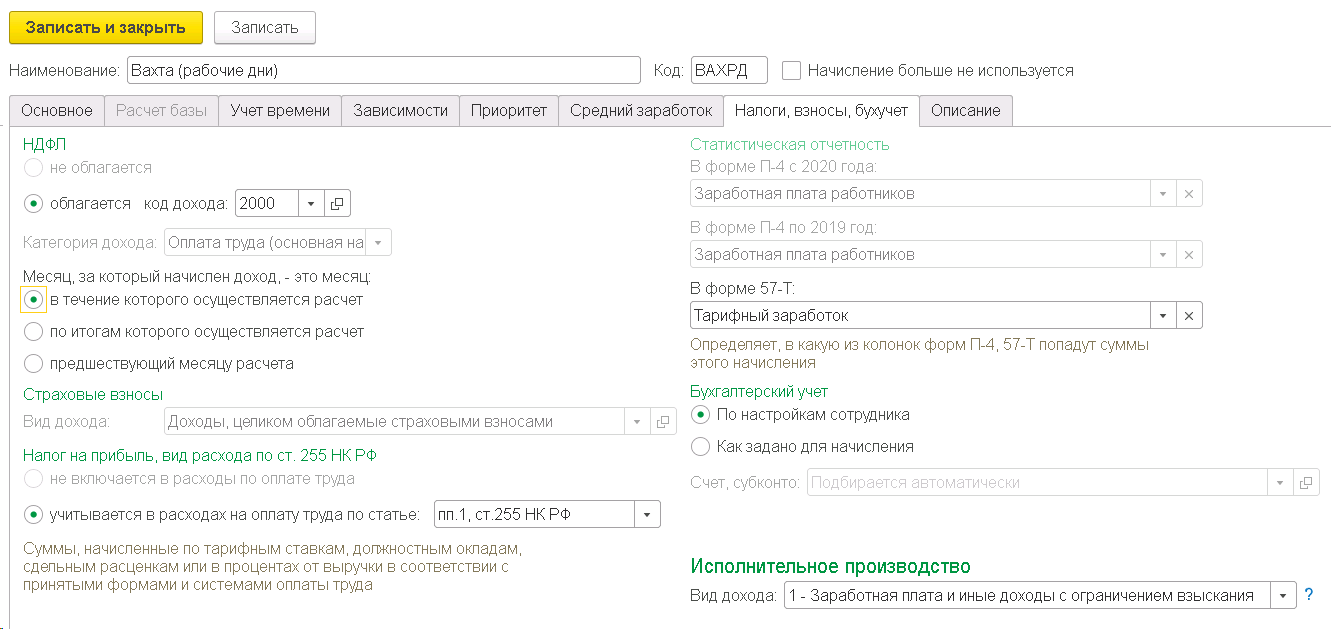1331x629 pixels.
Task: Open the income code 2000 record icon
Action: pyautogui.click(x=337, y=204)
